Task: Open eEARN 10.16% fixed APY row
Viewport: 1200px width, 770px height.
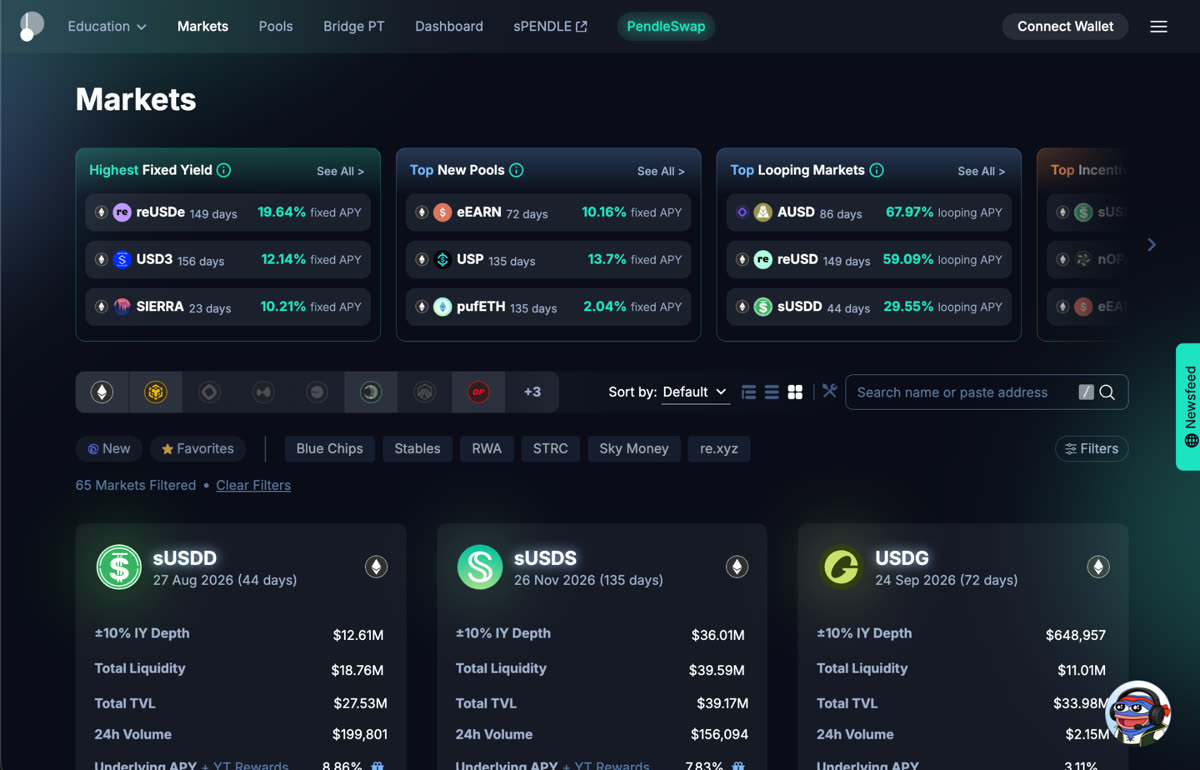Action: click(x=549, y=212)
